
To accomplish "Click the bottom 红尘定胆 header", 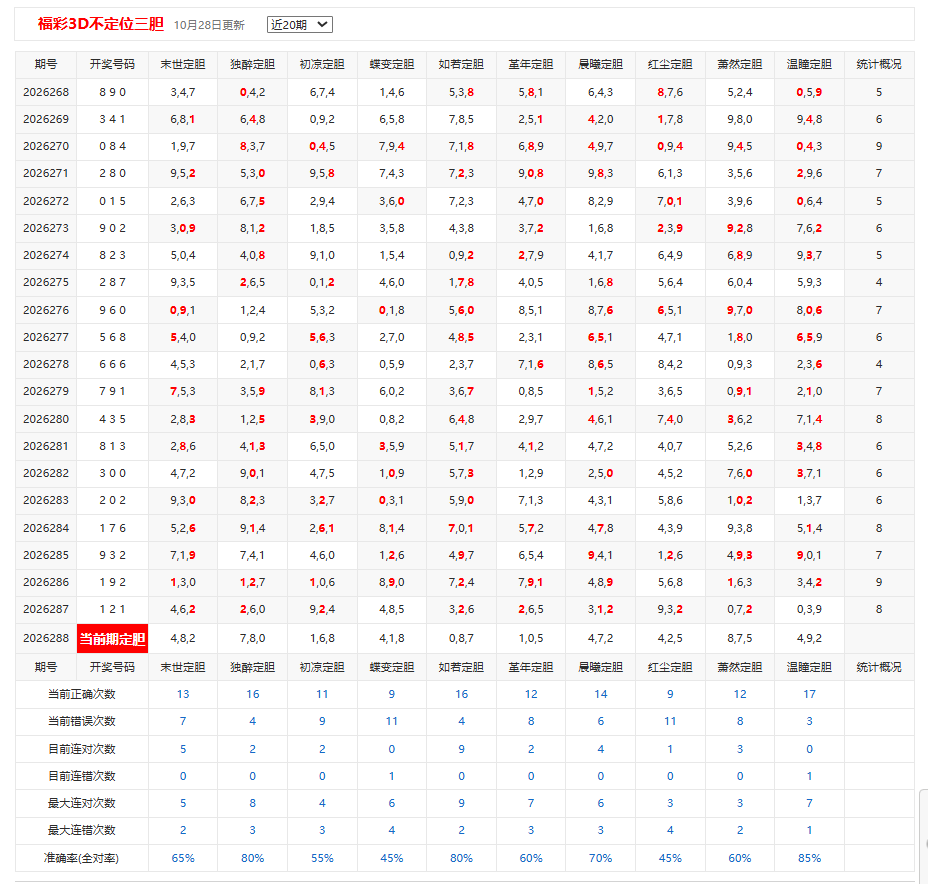I will tap(670, 667).
